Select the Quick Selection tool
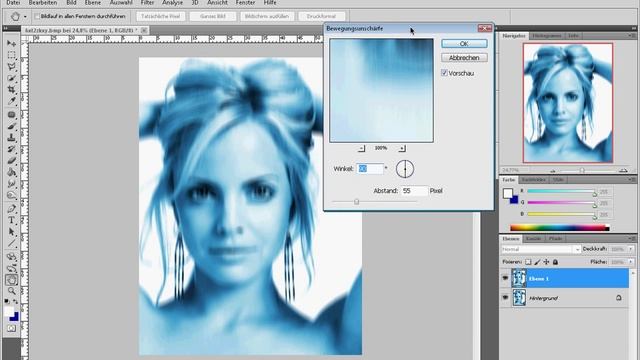Viewport: 640px width, 360px height. [11, 78]
